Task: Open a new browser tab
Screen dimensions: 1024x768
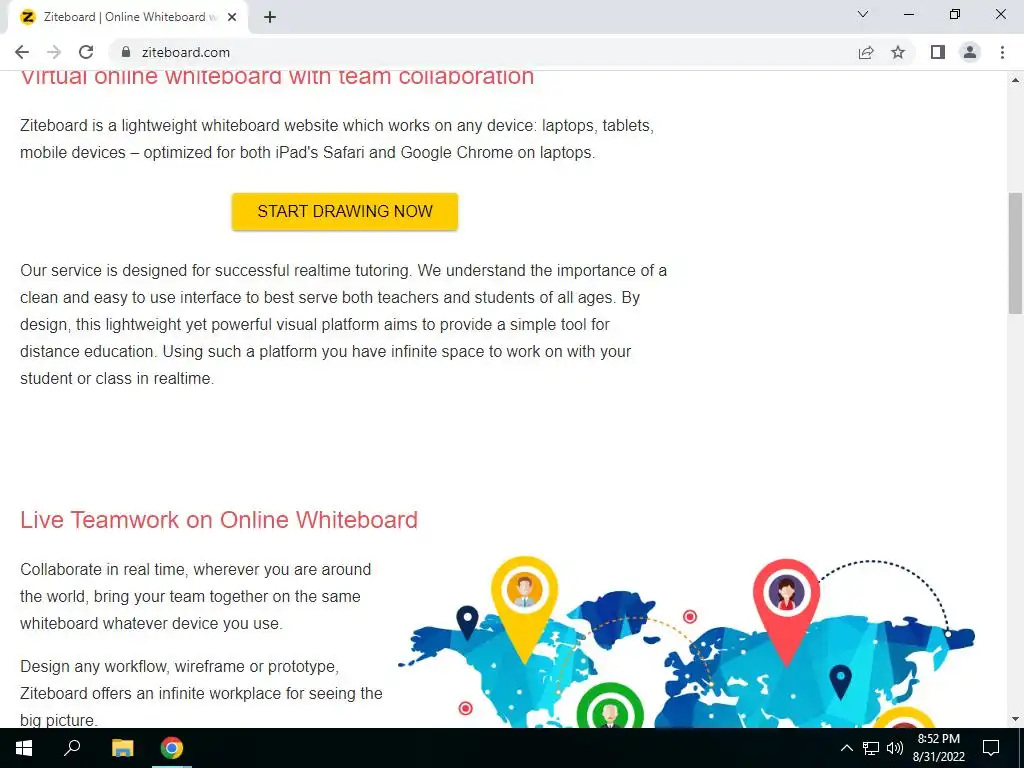Action: click(x=270, y=17)
